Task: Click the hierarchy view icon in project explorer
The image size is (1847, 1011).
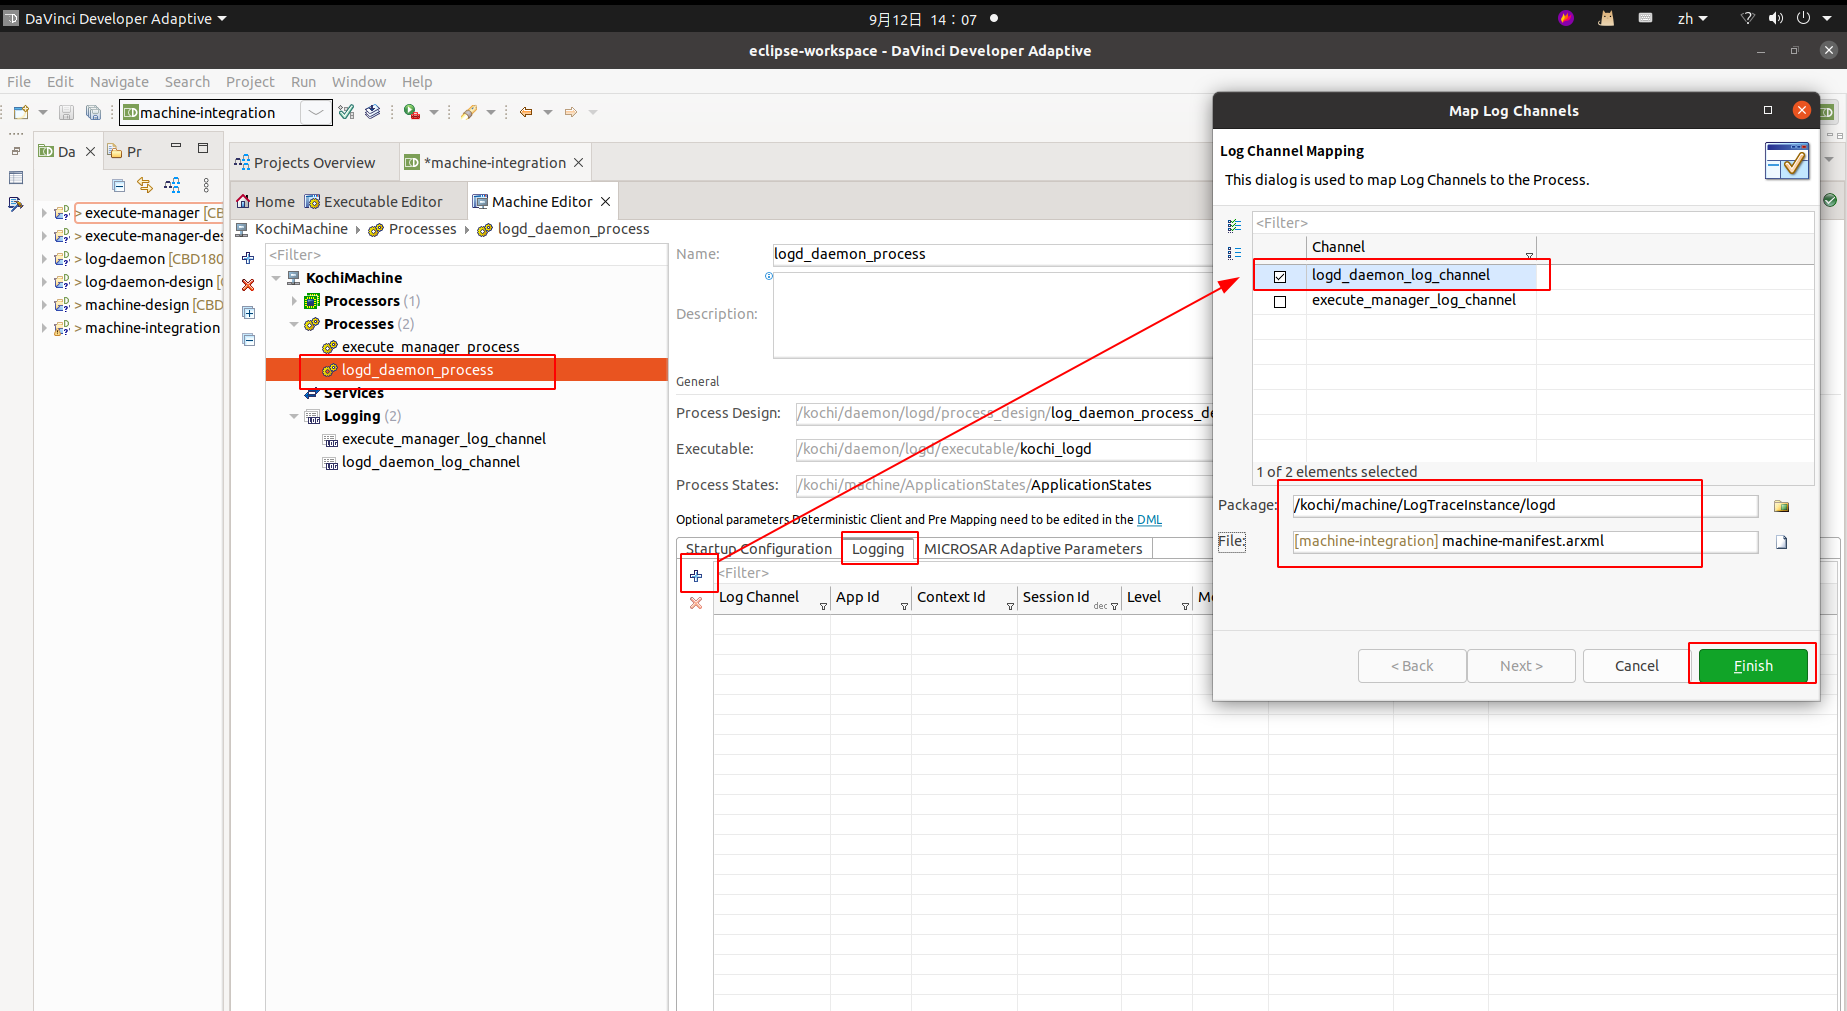Action: click(172, 185)
